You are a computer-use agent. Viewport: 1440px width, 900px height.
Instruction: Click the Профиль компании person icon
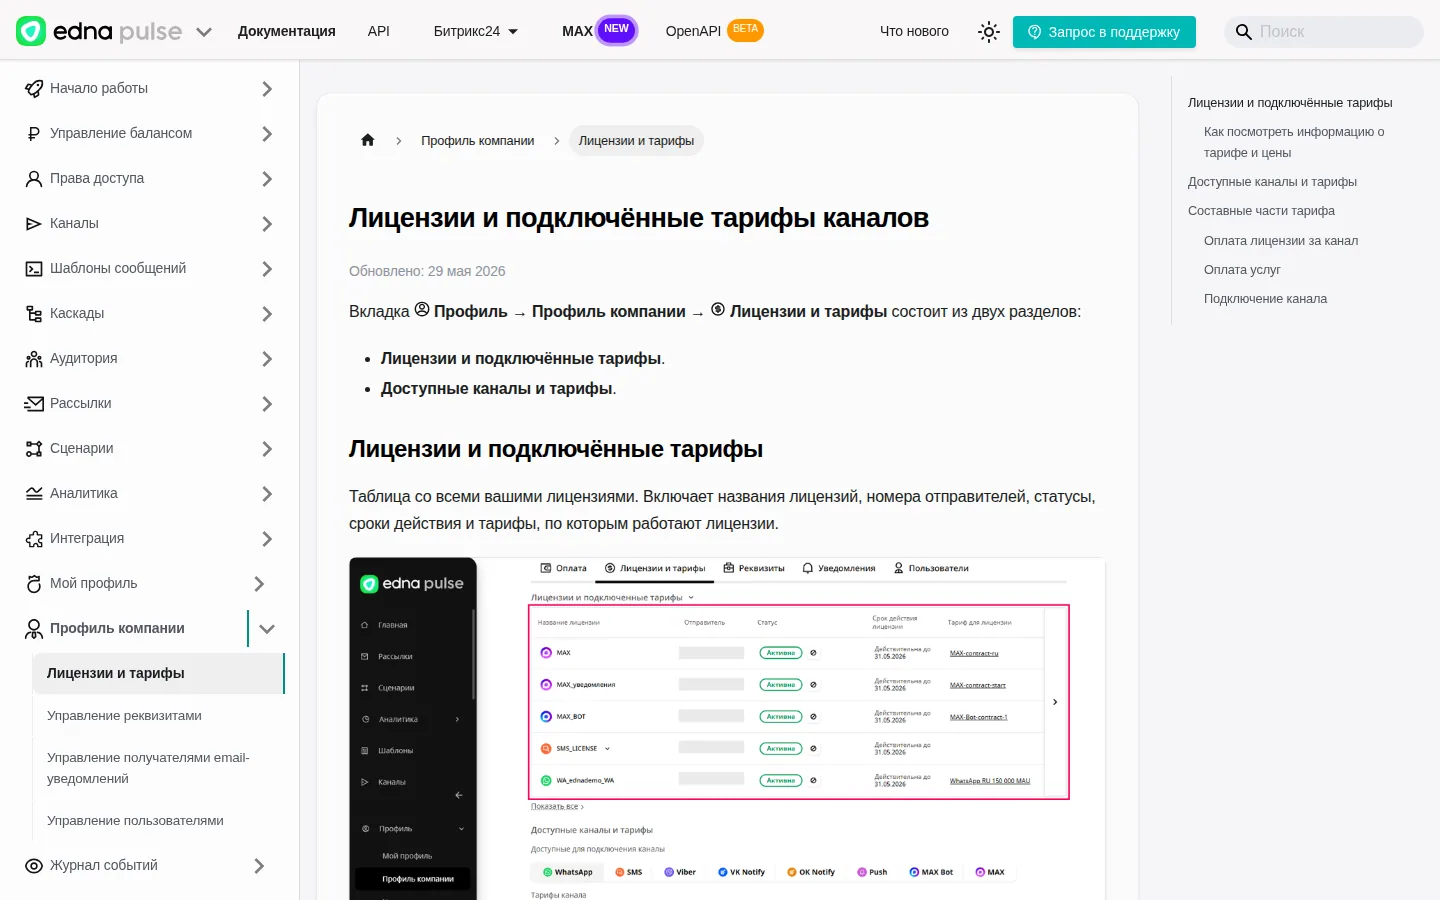pos(34,629)
